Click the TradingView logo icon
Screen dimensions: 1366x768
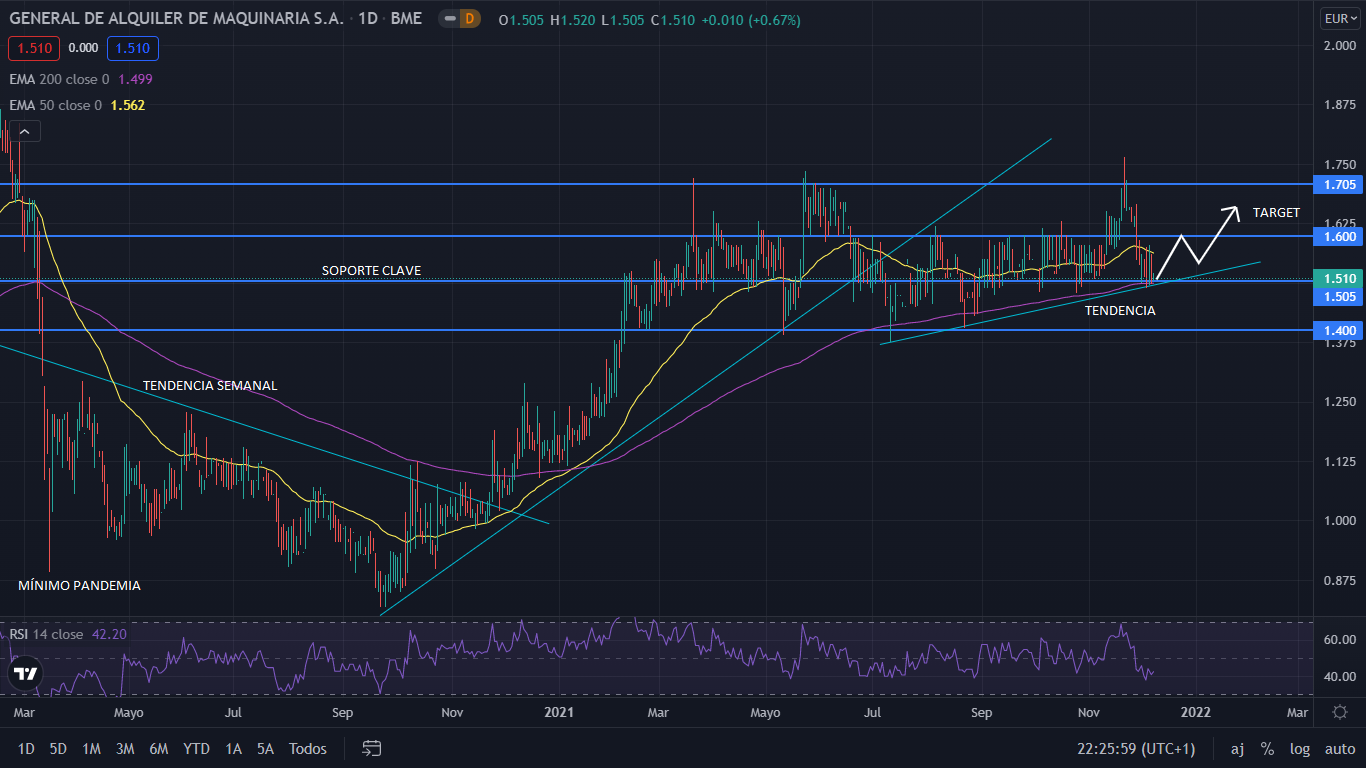26,675
